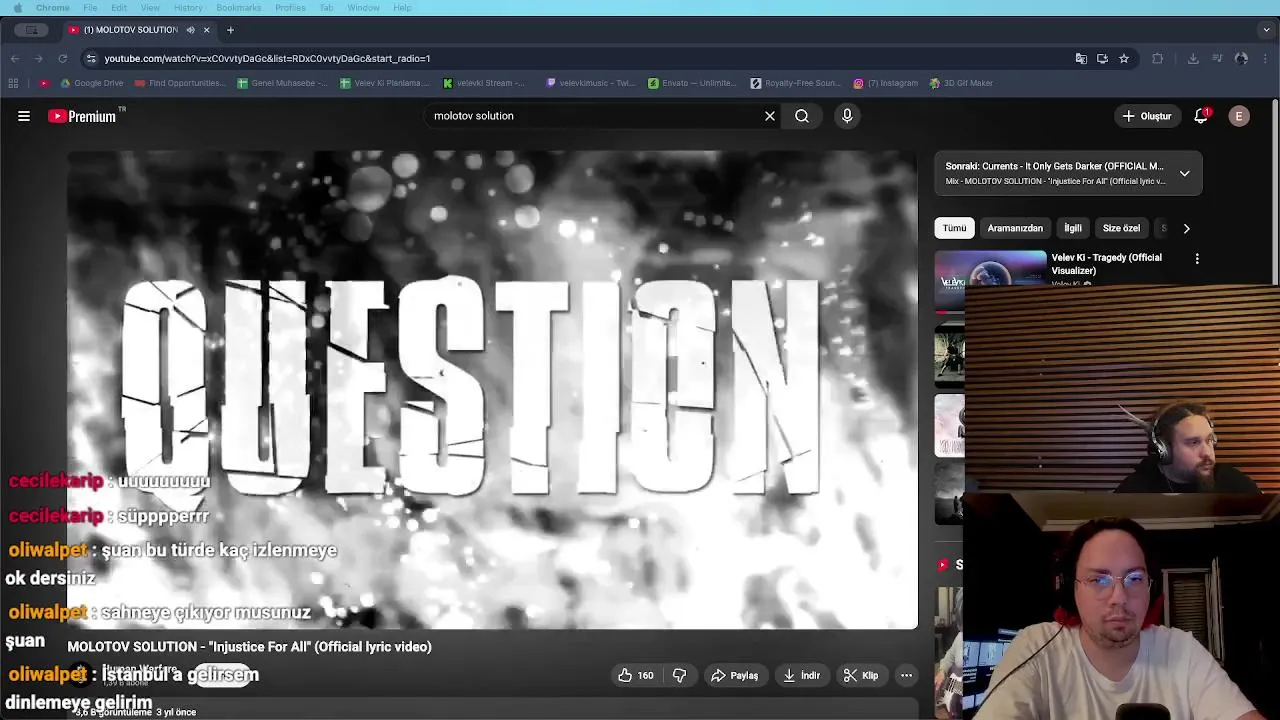Open Chrome's three-dot main menu
The width and height of the screenshot is (1280, 720).
point(1266,58)
